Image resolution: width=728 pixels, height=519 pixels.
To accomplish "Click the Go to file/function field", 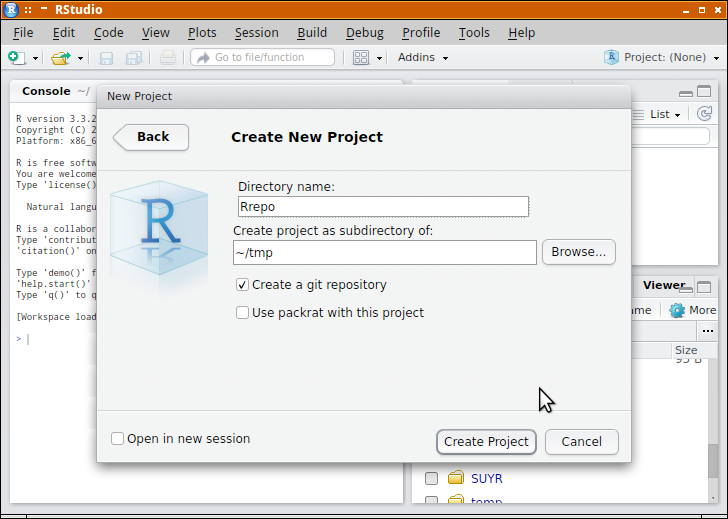I will (262, 57).
